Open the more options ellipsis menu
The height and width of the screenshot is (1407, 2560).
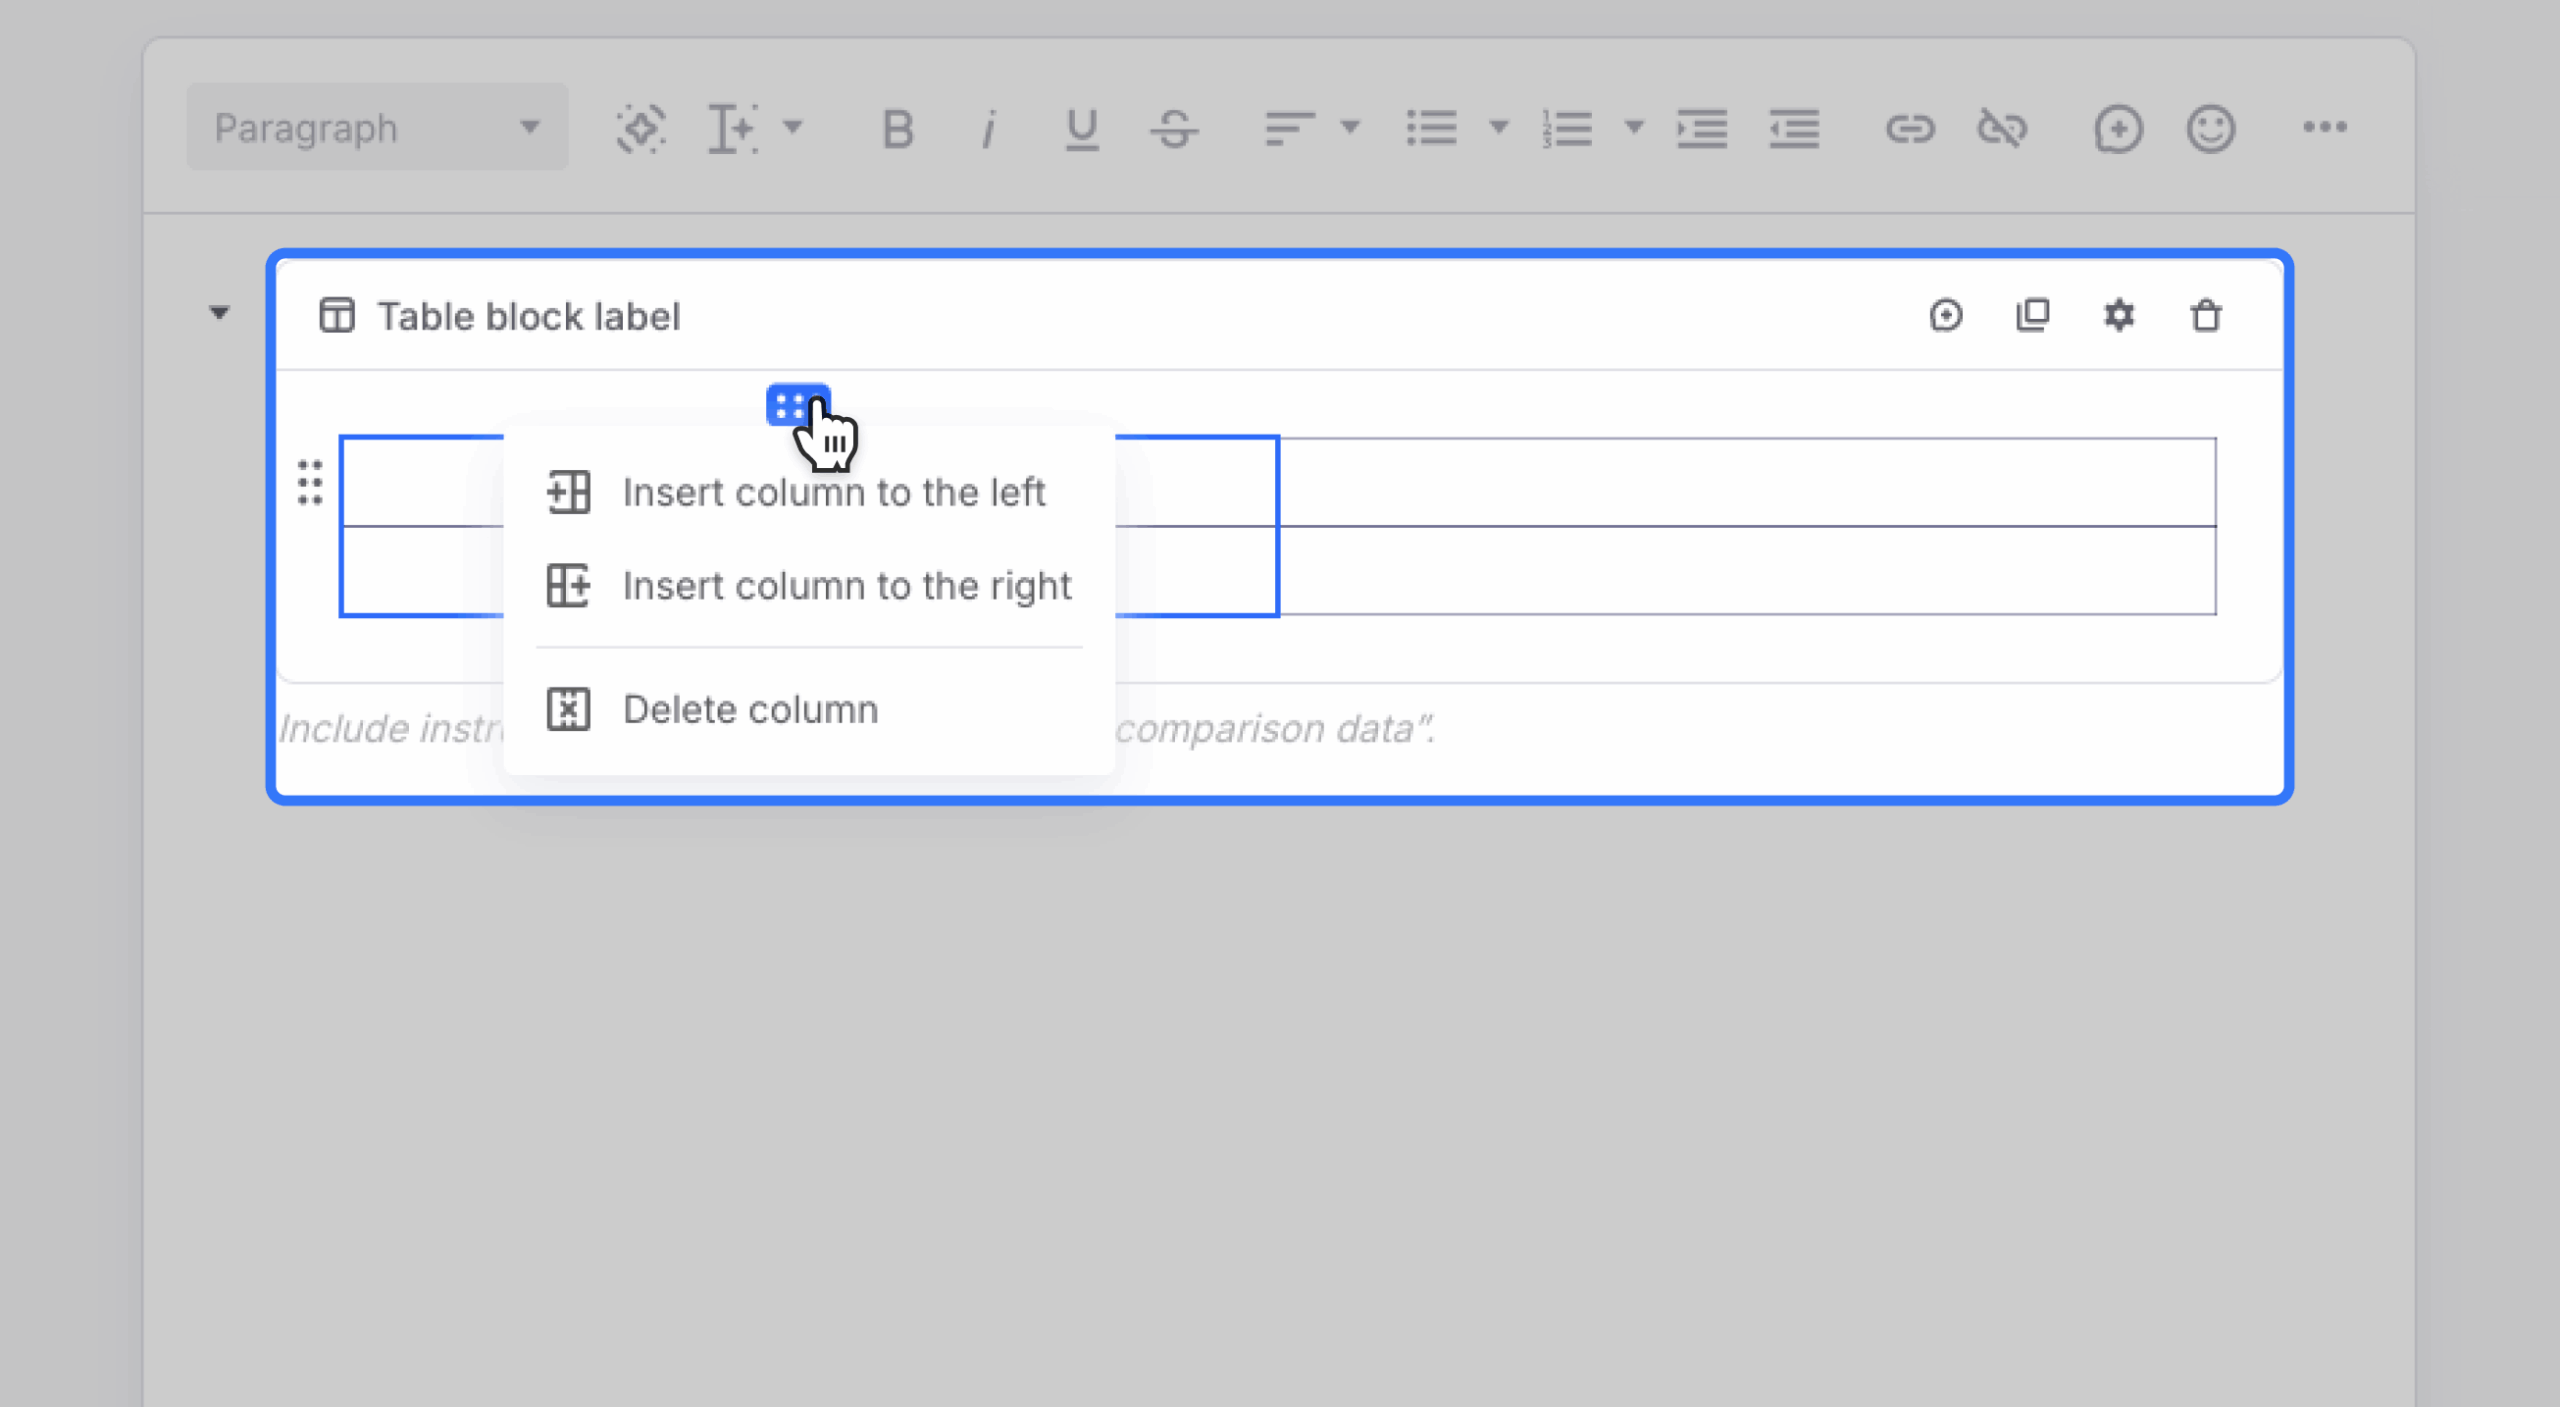[x=2325, y=128]
